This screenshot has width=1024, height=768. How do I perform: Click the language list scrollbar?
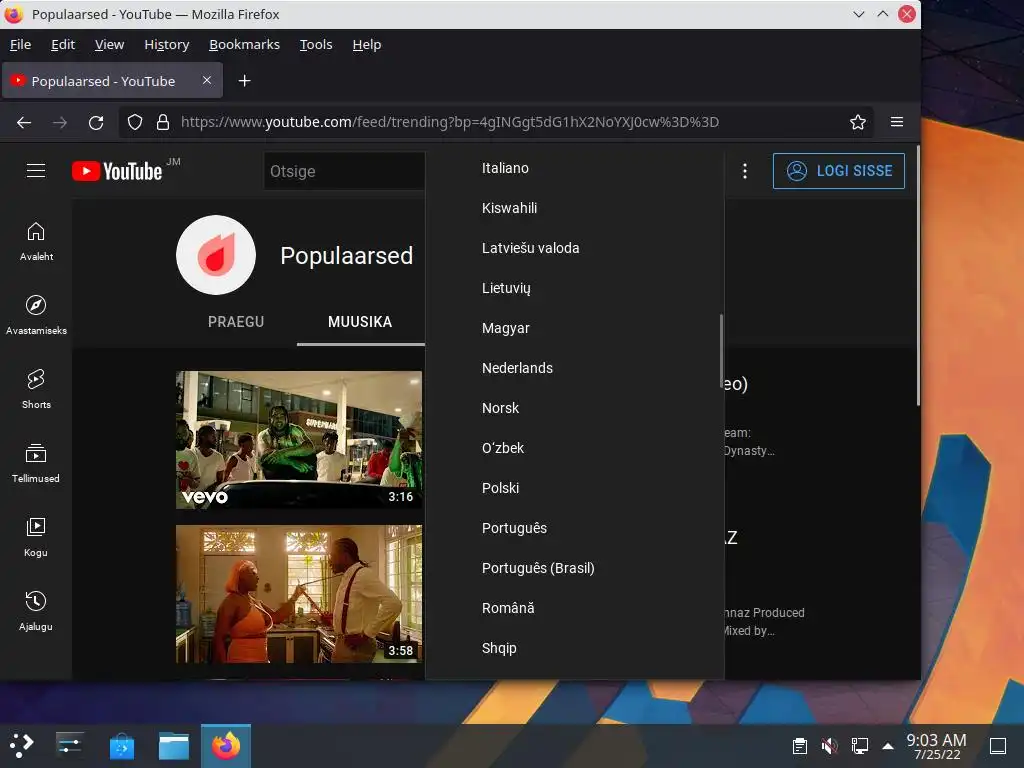721,351
